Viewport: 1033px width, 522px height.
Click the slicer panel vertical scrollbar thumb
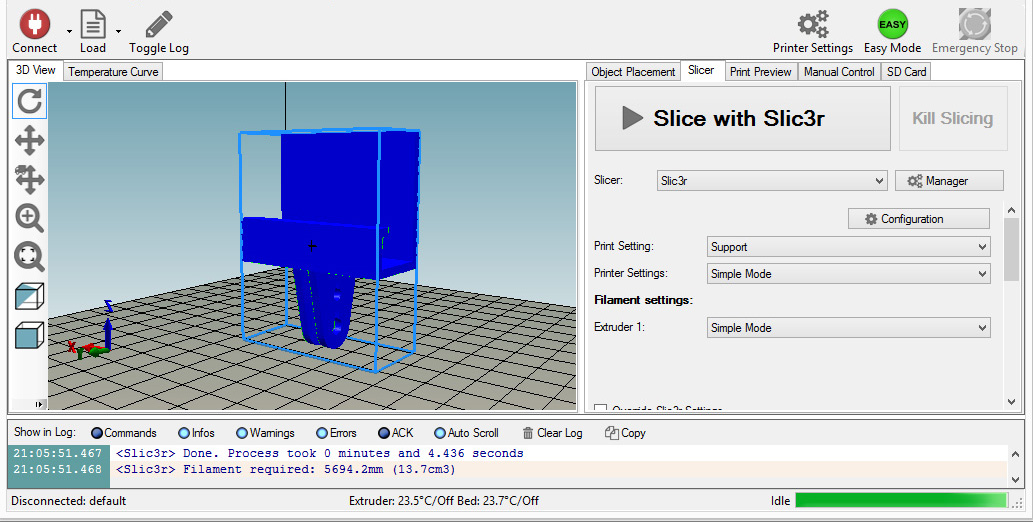pos(1012,249)
